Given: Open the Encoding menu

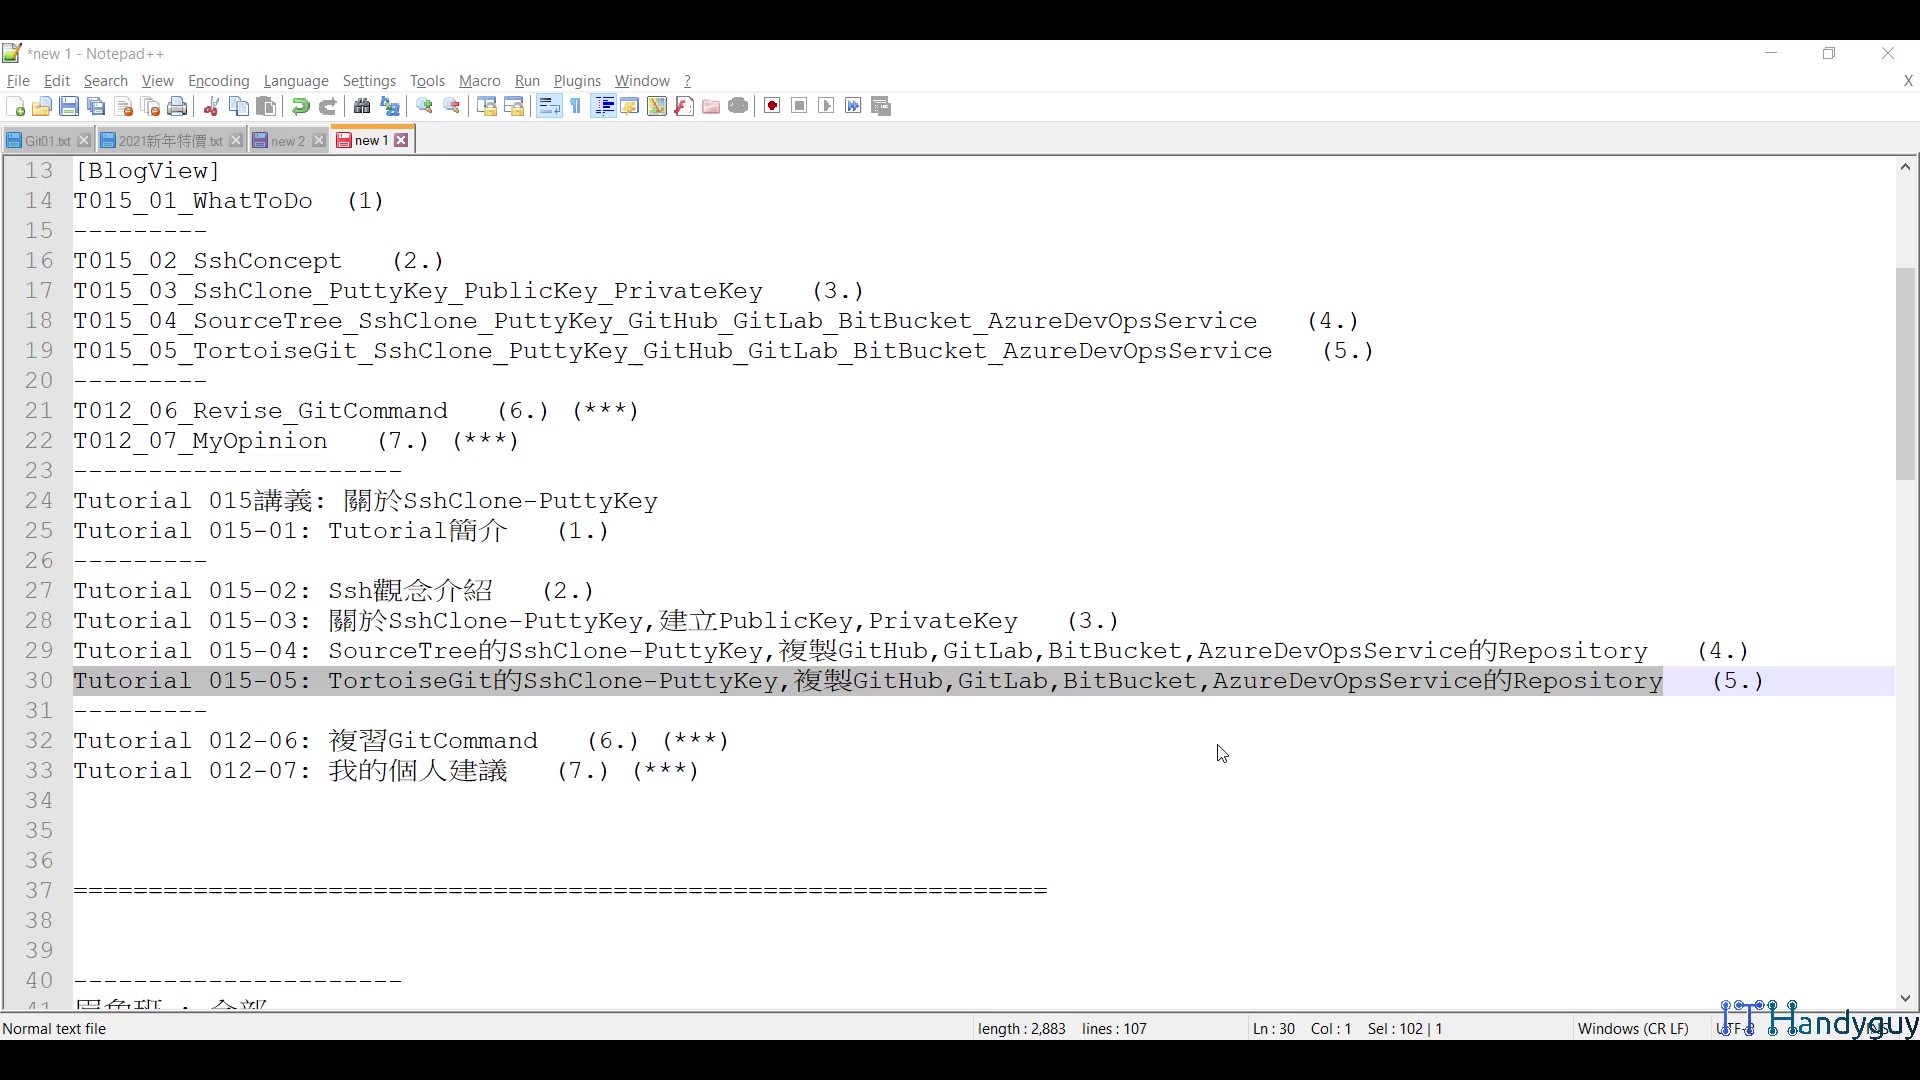Looking at the screenshot, I should 218,81.
